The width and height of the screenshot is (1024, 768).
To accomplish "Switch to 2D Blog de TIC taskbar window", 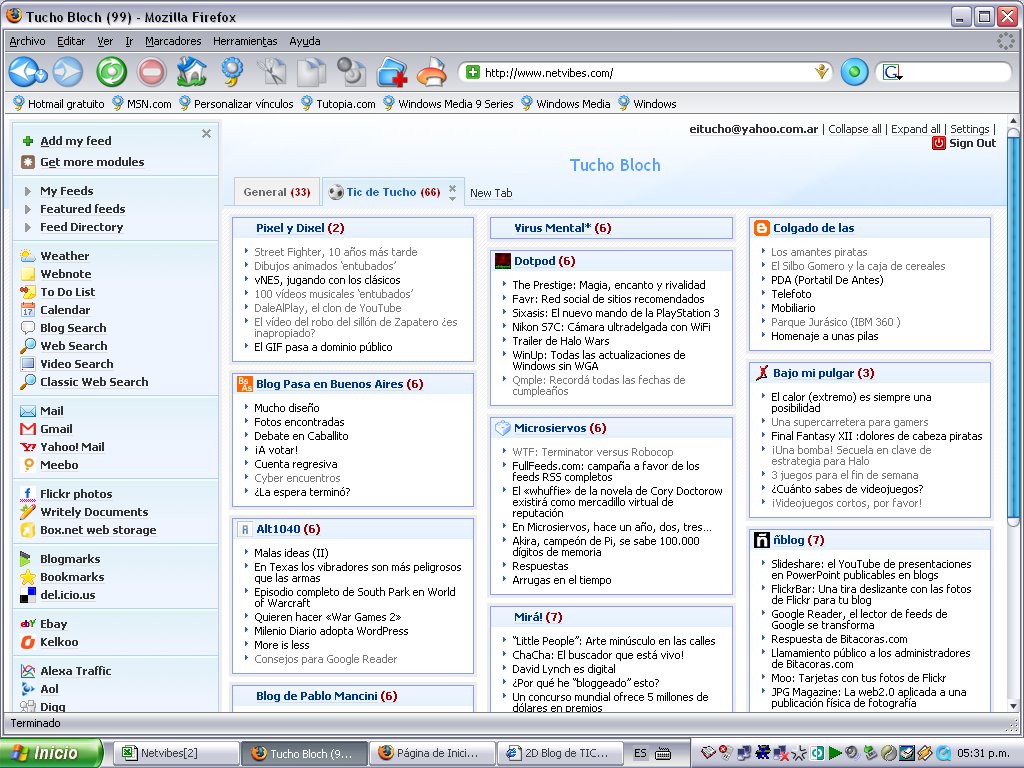I will [560, 753].
